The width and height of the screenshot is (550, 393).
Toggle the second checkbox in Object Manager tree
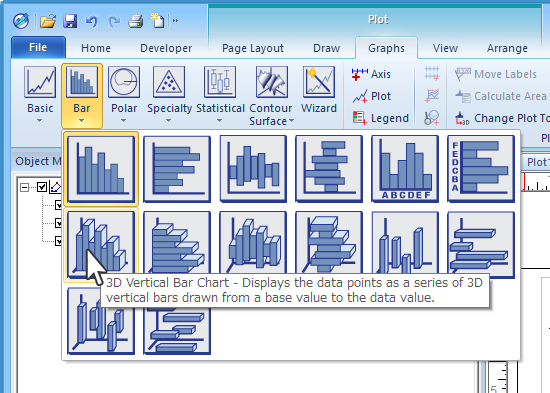tap(59, 205)
